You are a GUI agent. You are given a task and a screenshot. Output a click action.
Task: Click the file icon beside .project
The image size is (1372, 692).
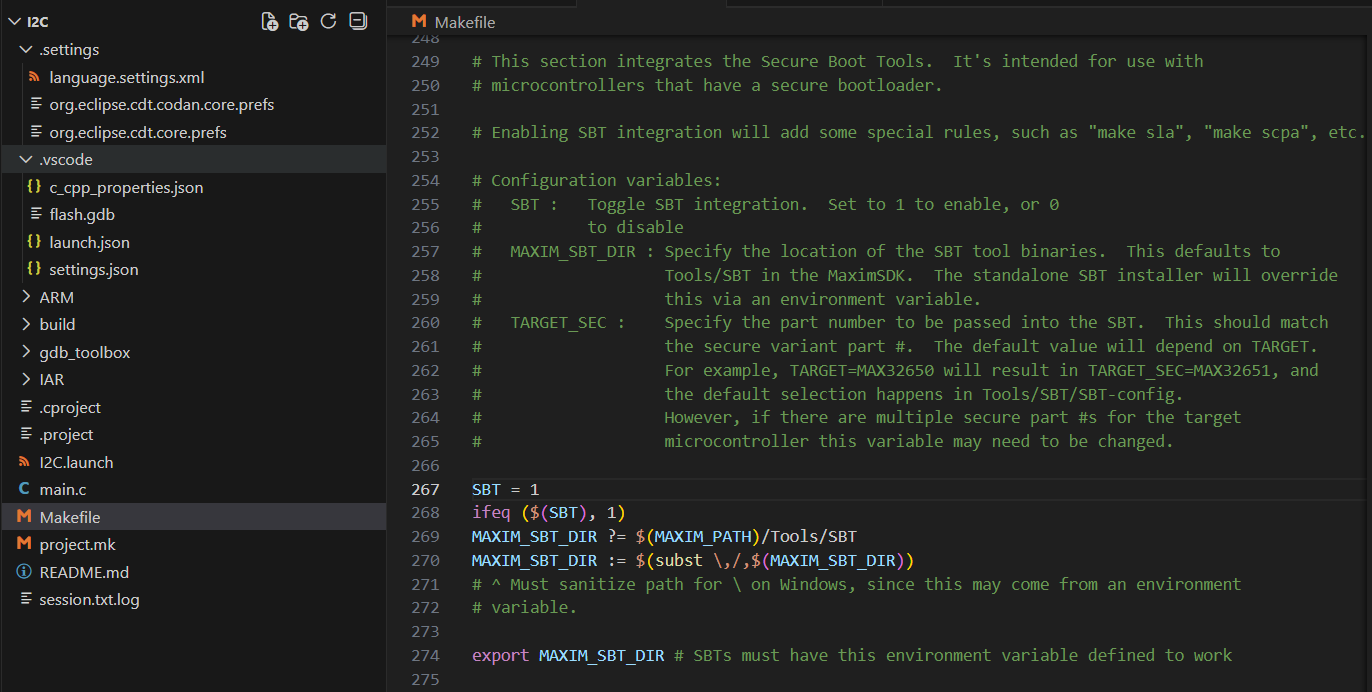click(26, 434)
